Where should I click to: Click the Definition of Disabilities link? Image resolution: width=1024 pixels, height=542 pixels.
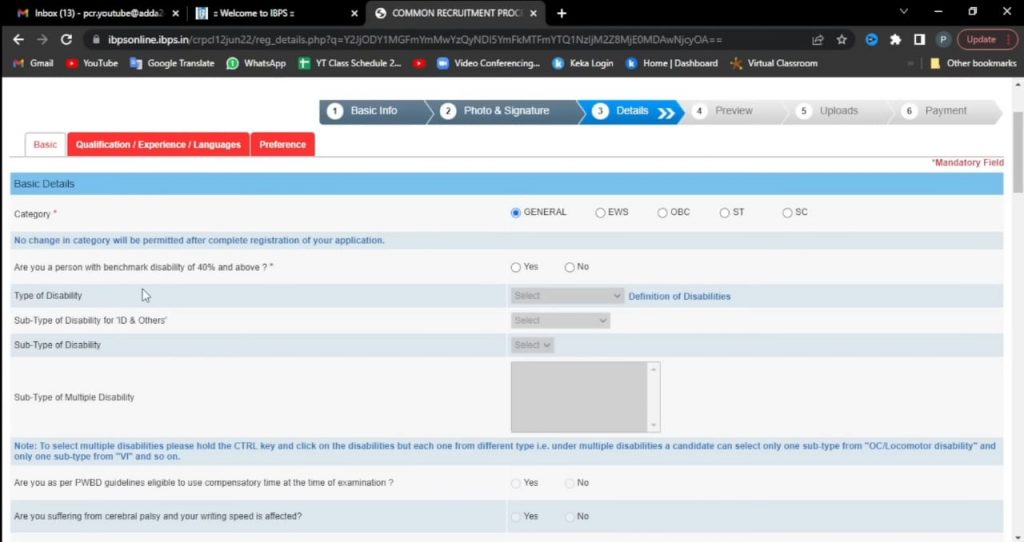click(679, 297)
